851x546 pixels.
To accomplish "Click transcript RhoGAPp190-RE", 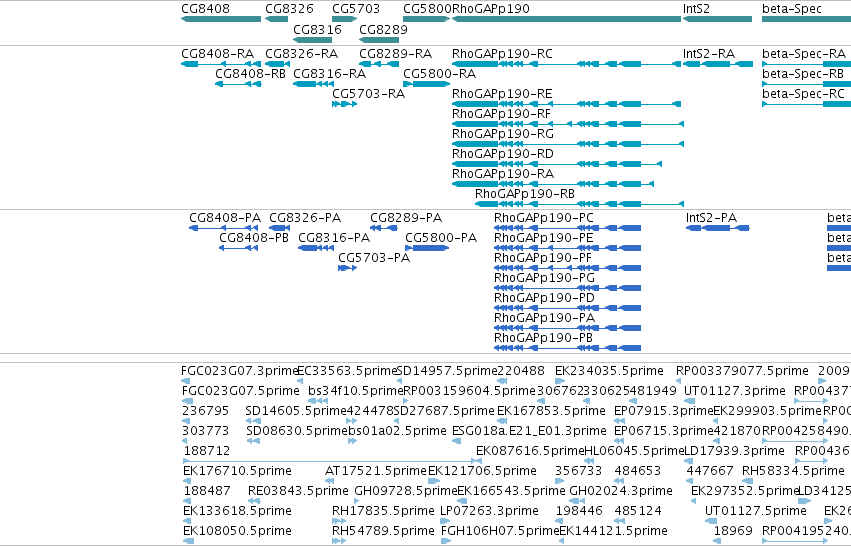I will pyautogui.click(x=566, y=104).
